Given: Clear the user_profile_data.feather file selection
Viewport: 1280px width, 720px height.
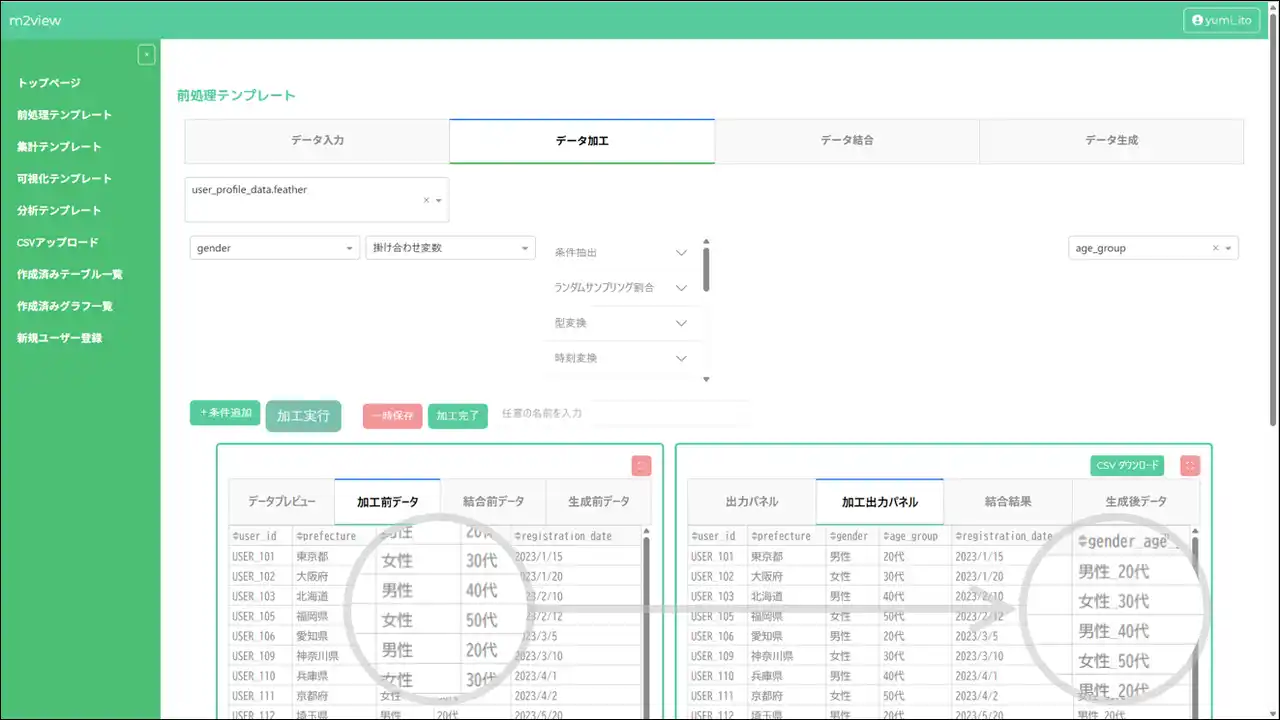Looking at the screenshot, I should coord(426,200).
